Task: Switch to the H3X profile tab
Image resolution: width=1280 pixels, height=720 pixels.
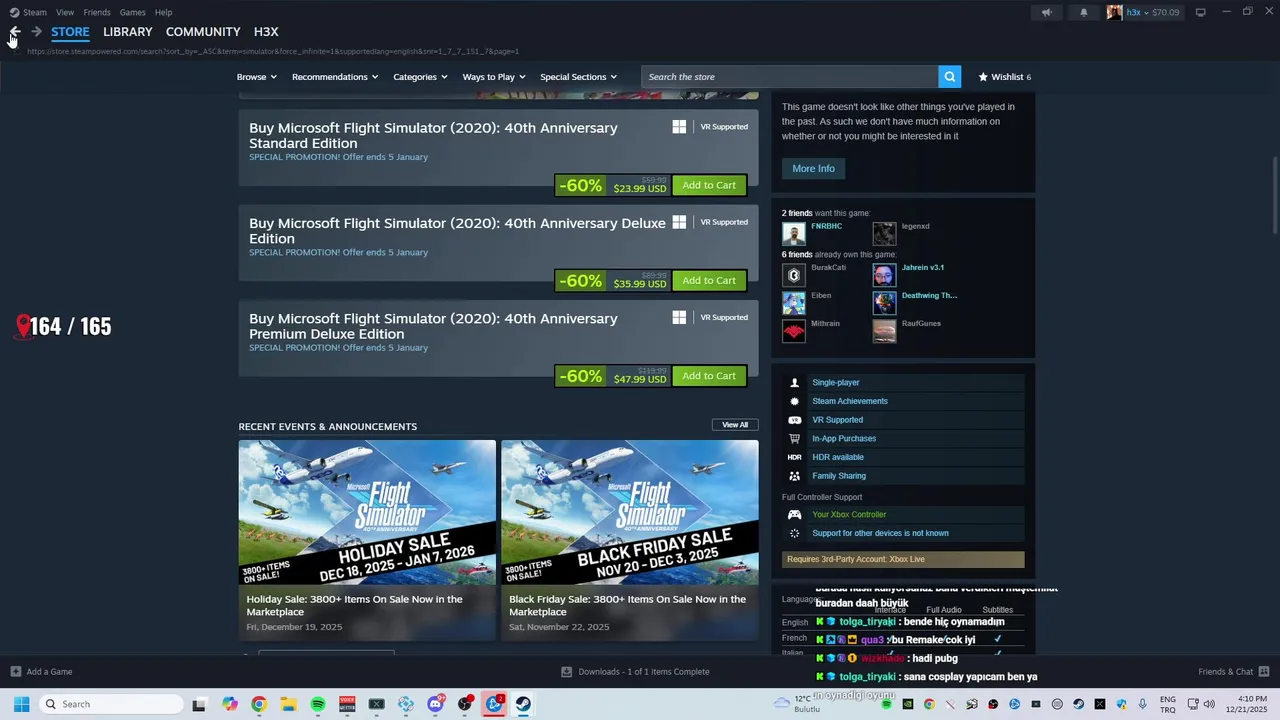Action: pyautogui.click(x=266, y=32)
